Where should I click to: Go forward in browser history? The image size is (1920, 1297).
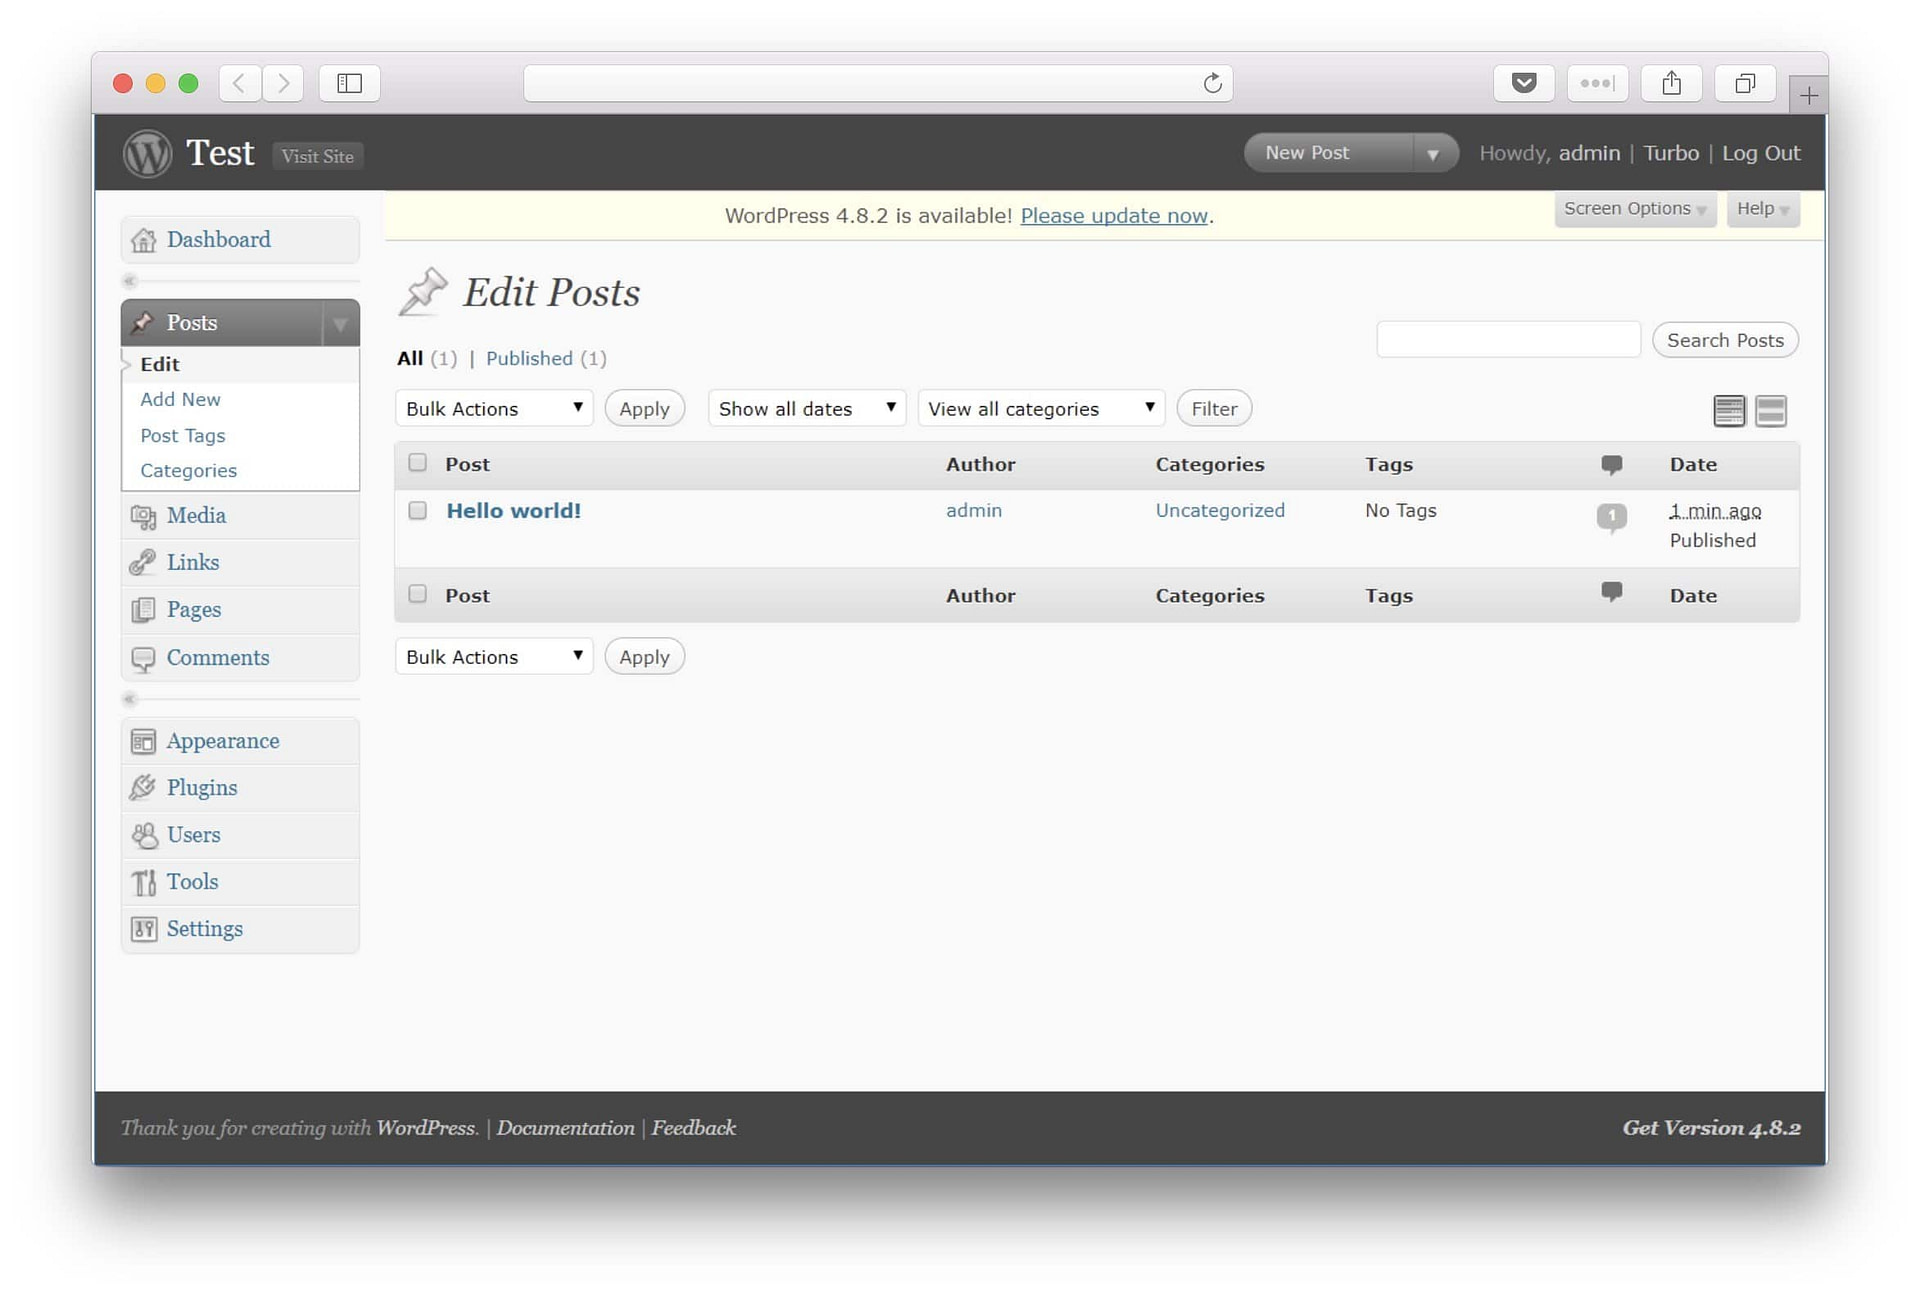click(x=283, y=83)
